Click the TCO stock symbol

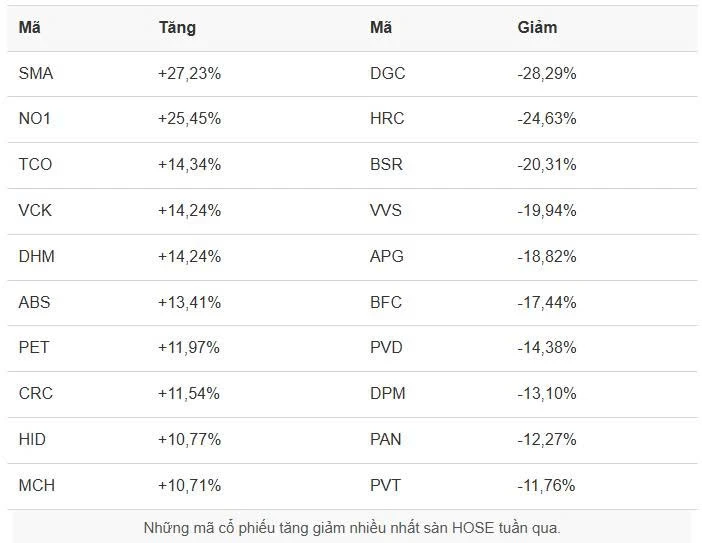(x=35, y=164)
